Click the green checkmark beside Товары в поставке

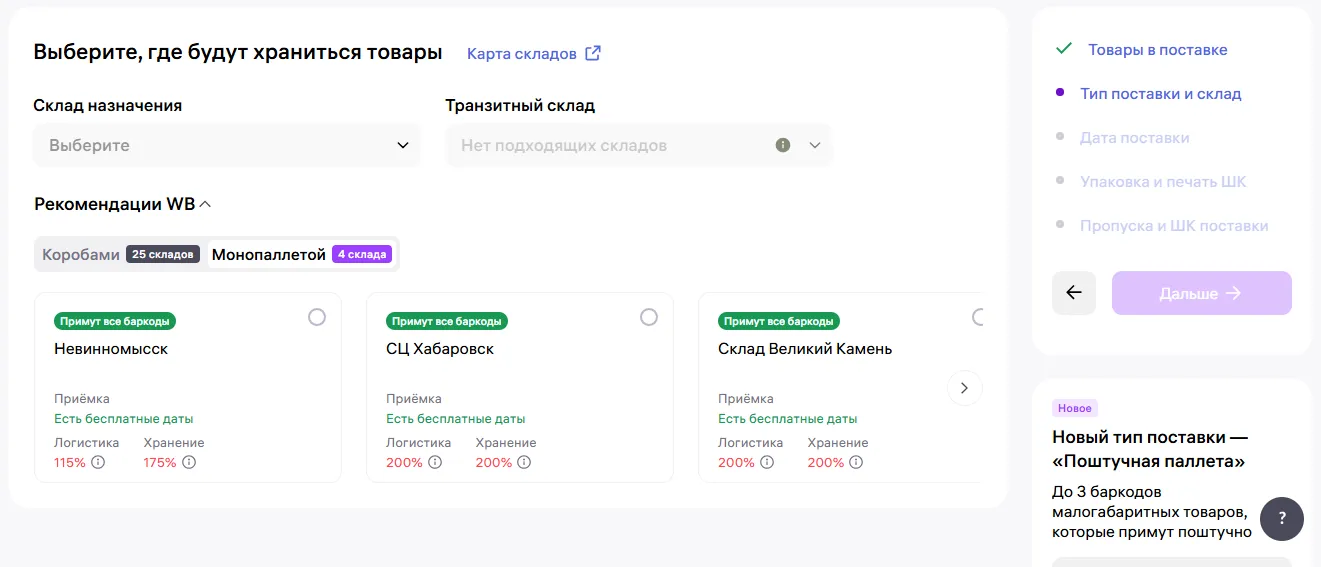click(x=1064, y=49)
